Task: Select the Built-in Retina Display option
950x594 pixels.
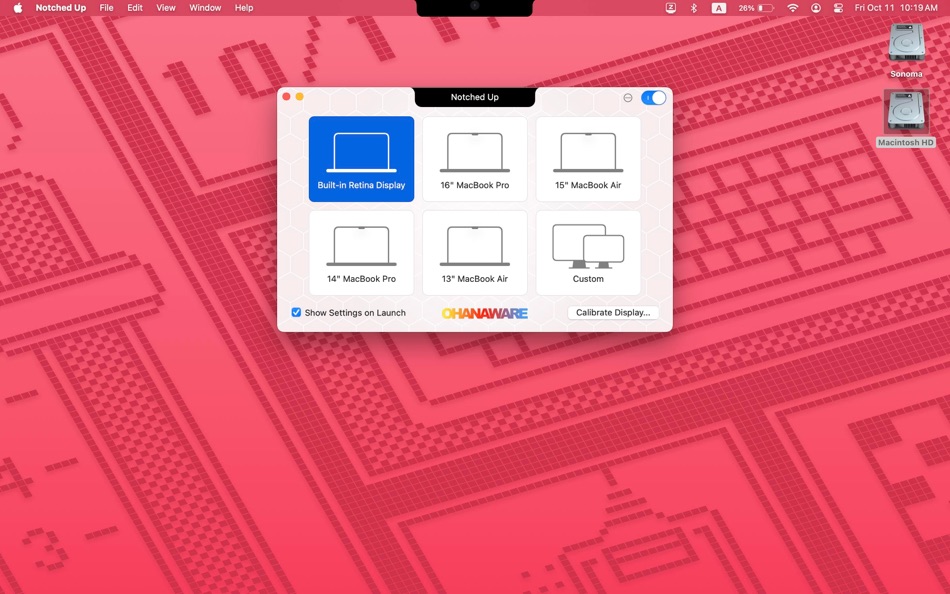Action: 361,159
